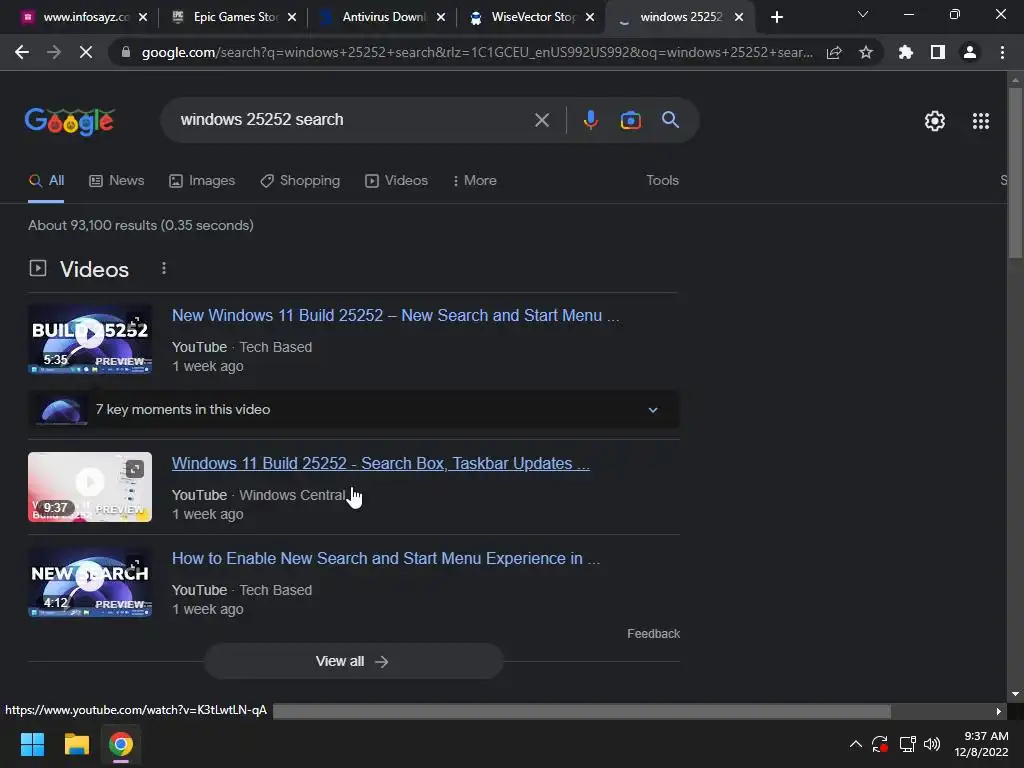Click the horizontal scrollbar at bottom

point(581,711)
